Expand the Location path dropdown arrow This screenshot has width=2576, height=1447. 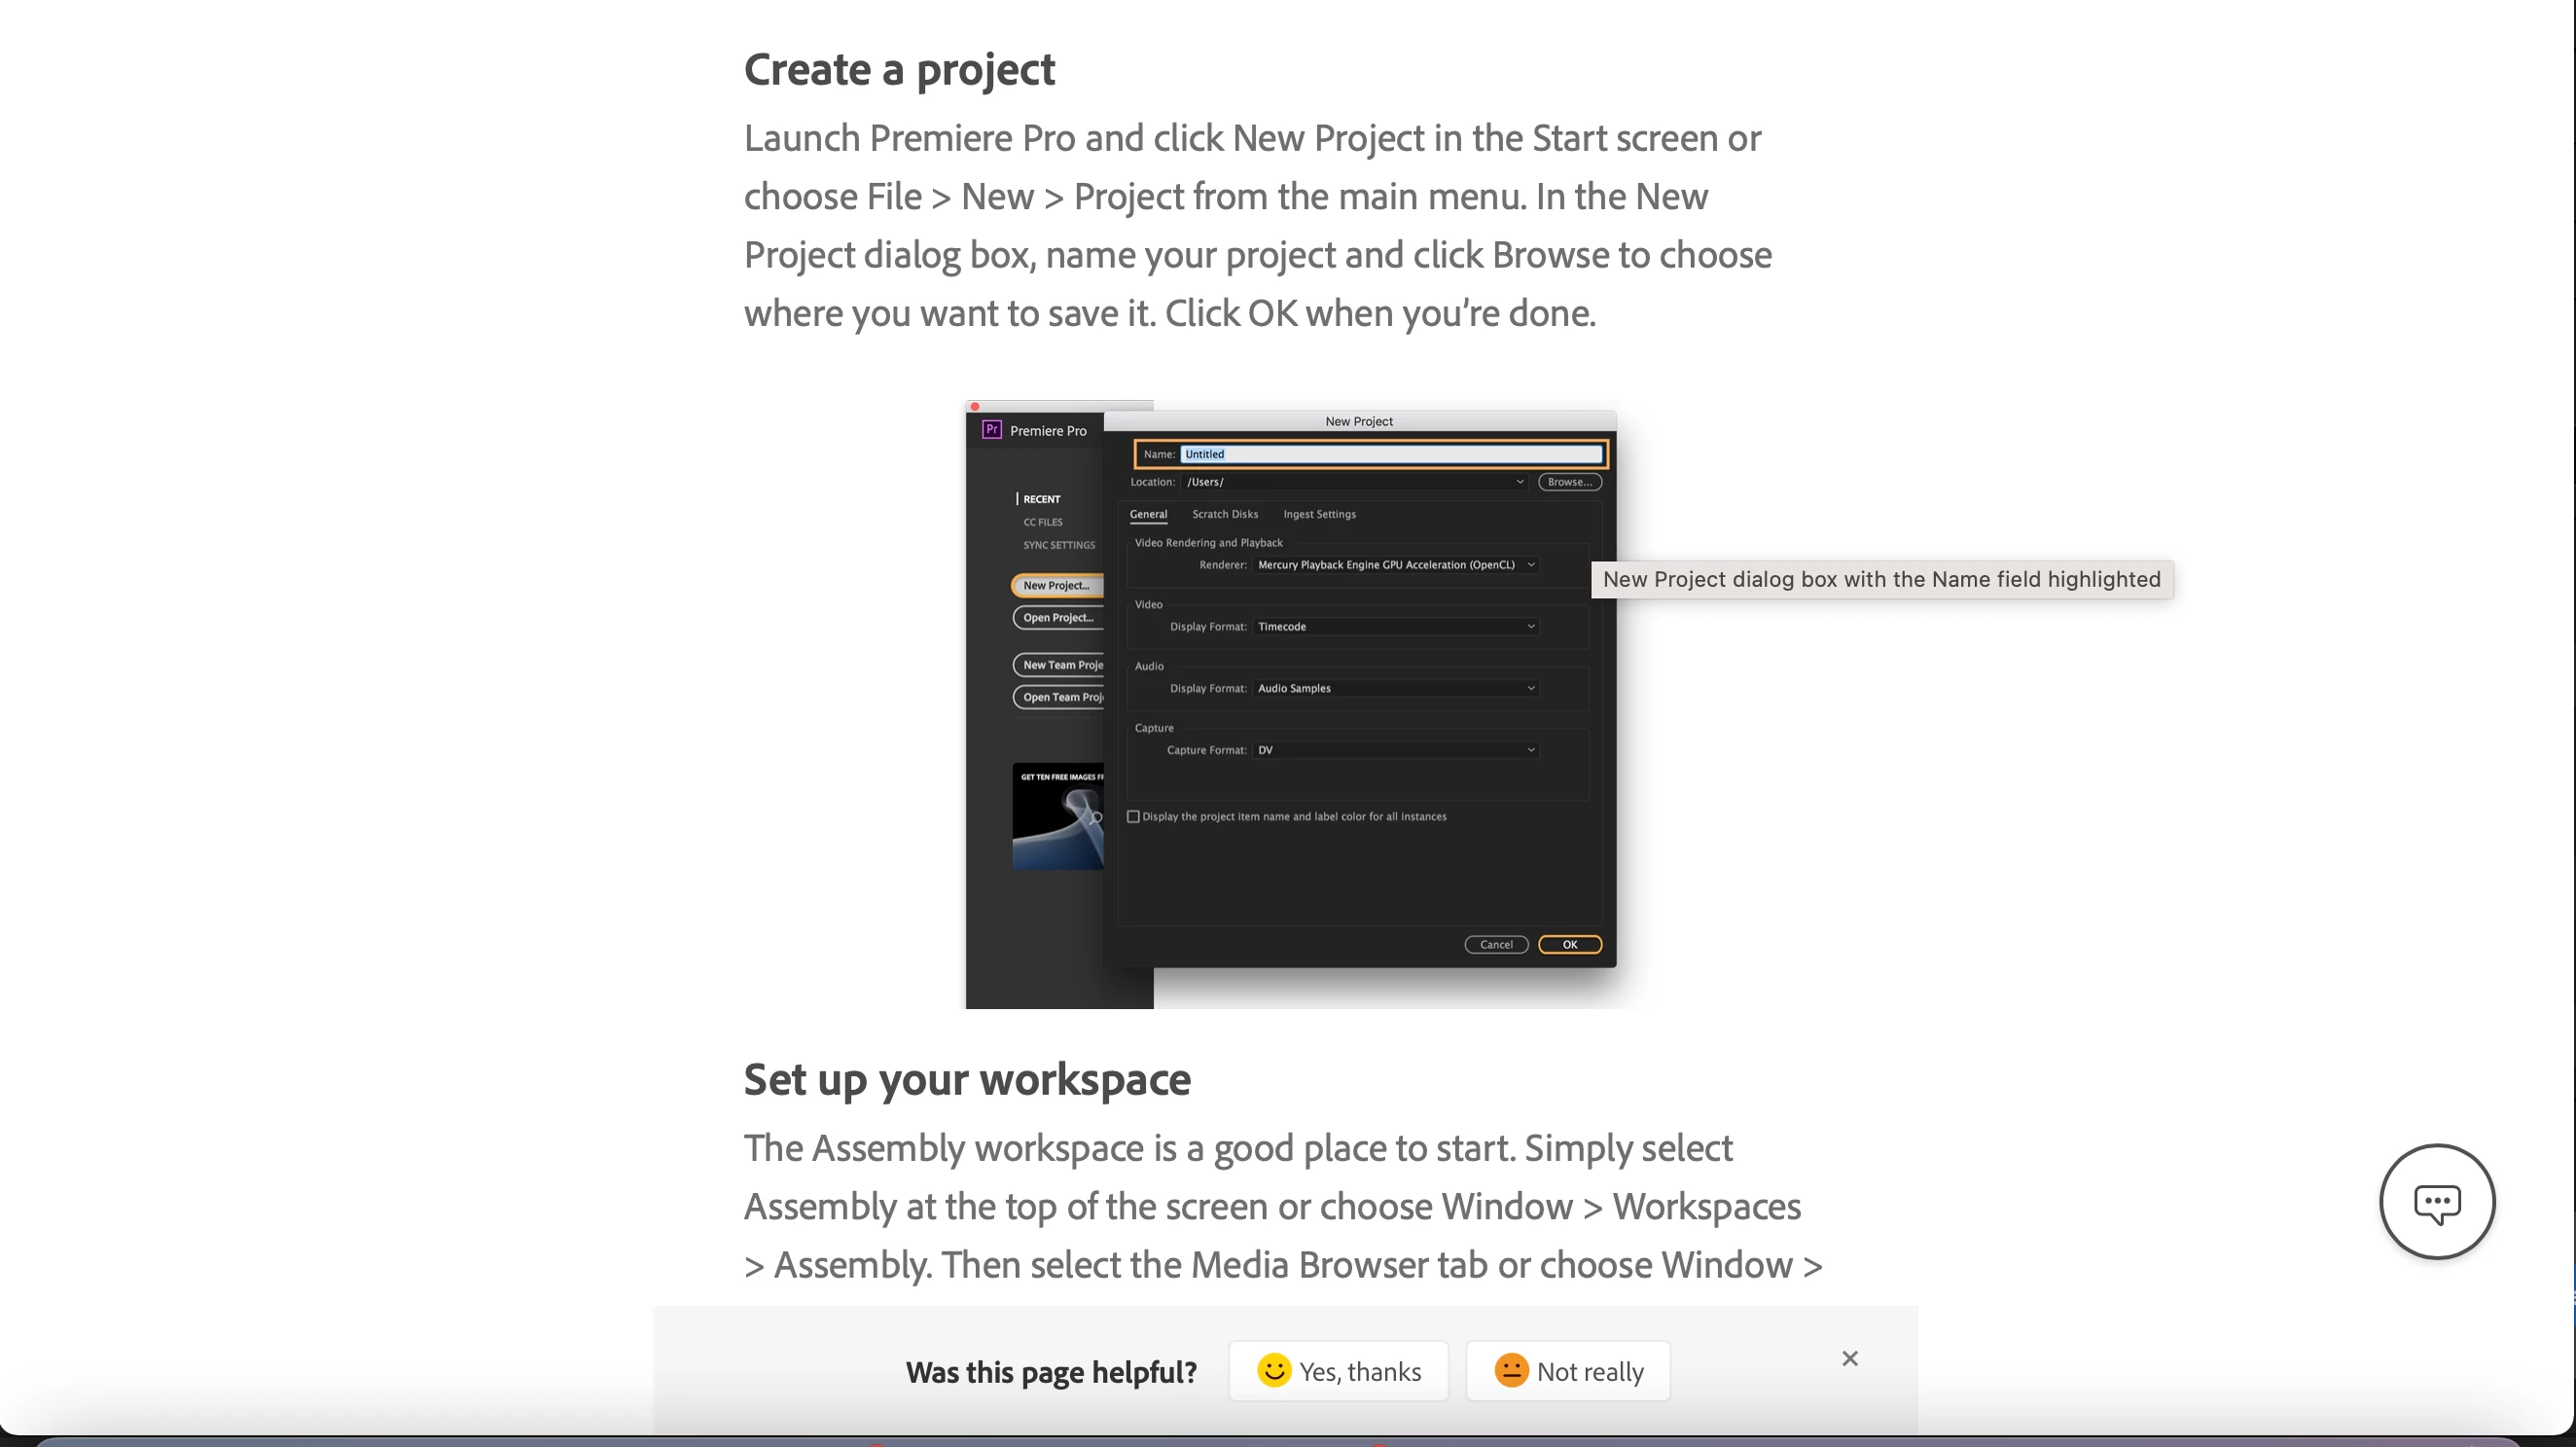click(1519, 482)
